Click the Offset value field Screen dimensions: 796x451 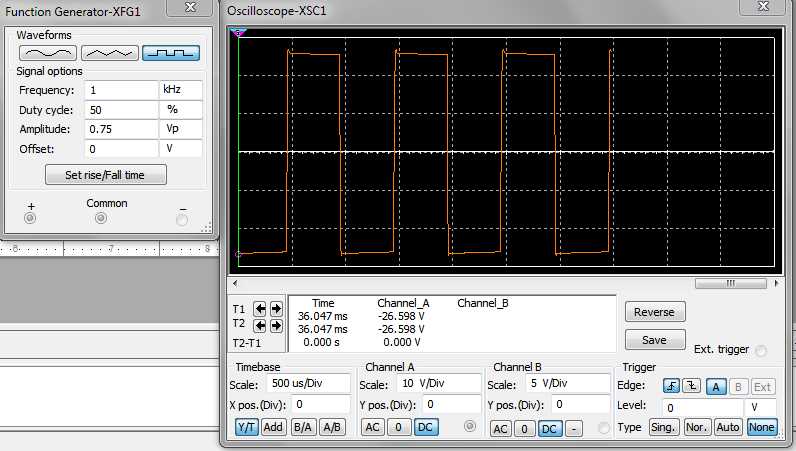(121, 149)
